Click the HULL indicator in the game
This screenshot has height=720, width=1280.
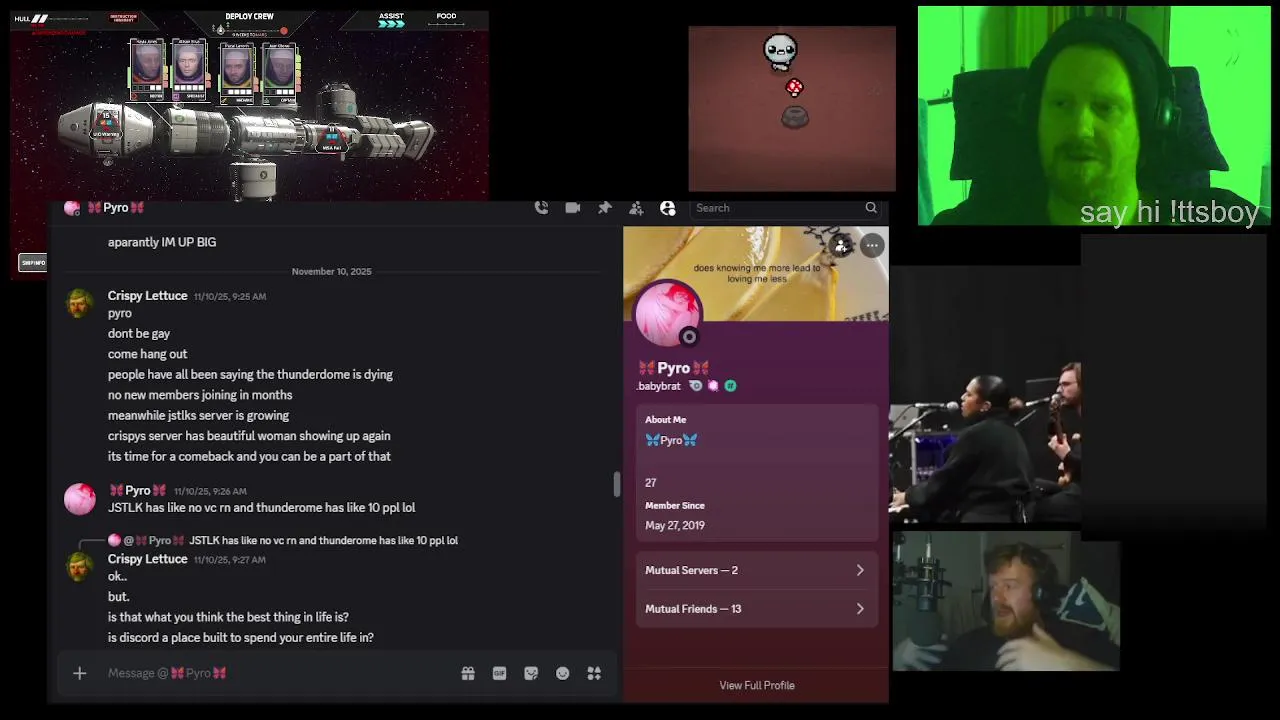pos(30,19)
